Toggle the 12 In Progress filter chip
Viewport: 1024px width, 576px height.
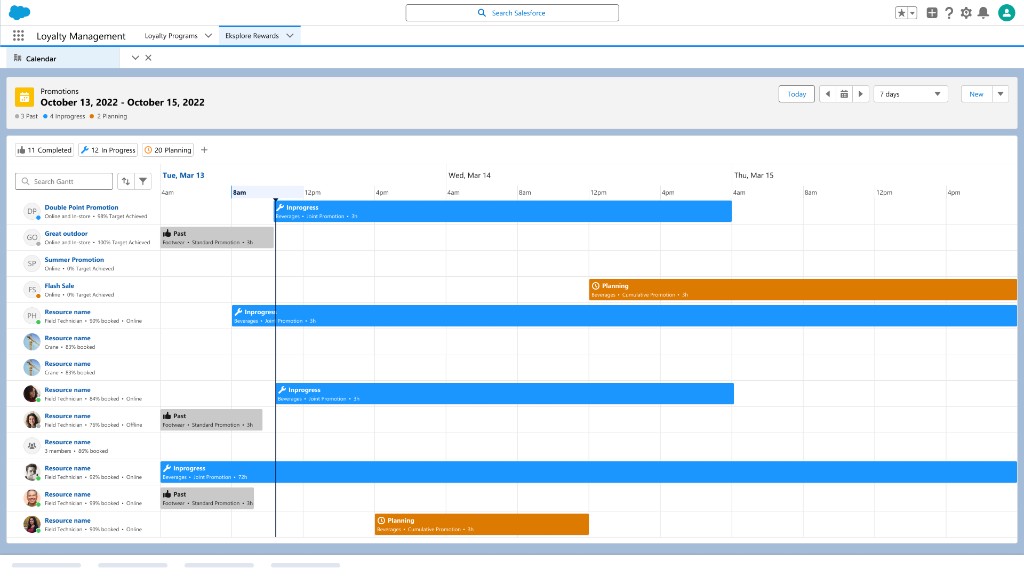click(108, 150)
